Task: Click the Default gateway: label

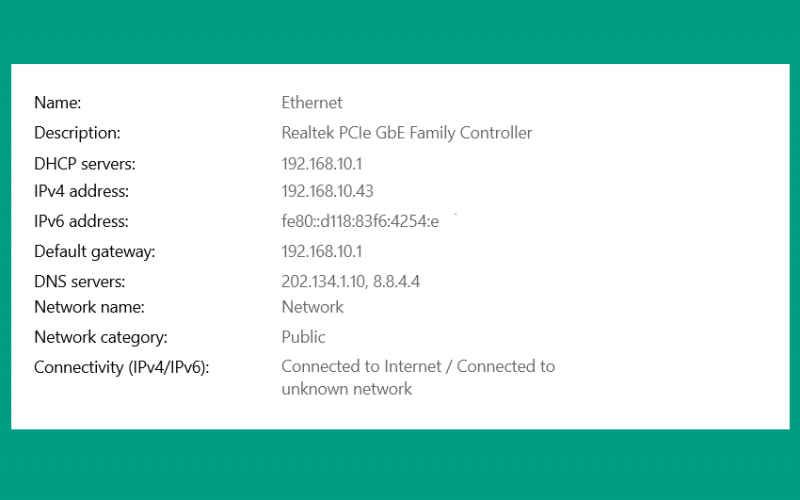Action: point(94,252)
